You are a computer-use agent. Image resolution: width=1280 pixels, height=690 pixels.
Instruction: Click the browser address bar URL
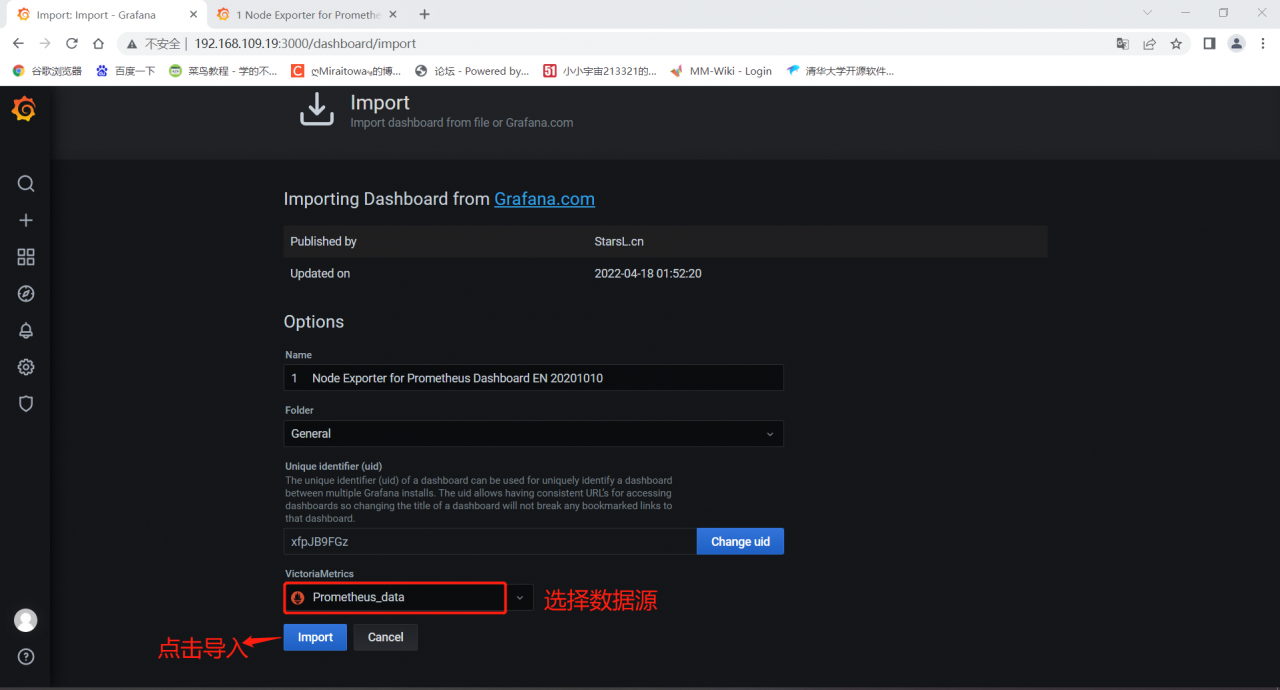coord(305,44)
